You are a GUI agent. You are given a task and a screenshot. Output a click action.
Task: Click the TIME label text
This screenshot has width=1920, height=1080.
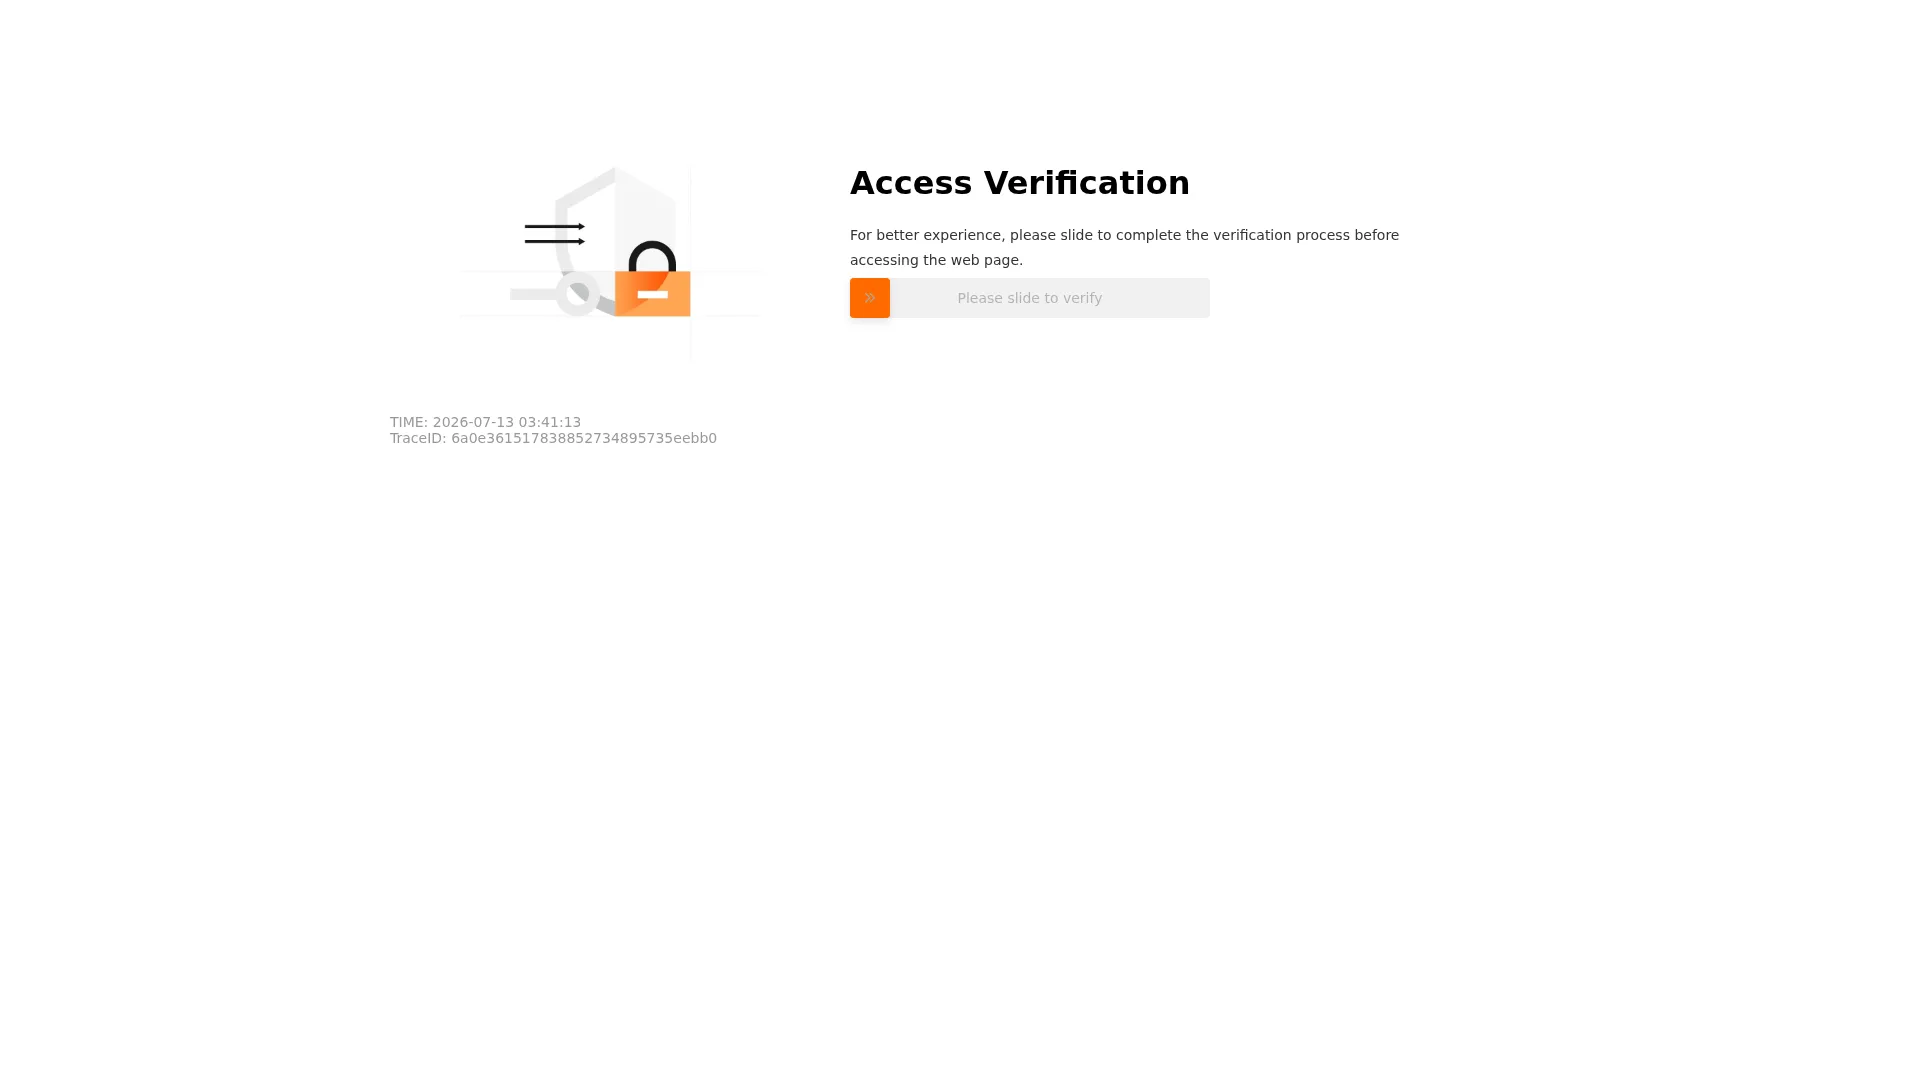409,422
